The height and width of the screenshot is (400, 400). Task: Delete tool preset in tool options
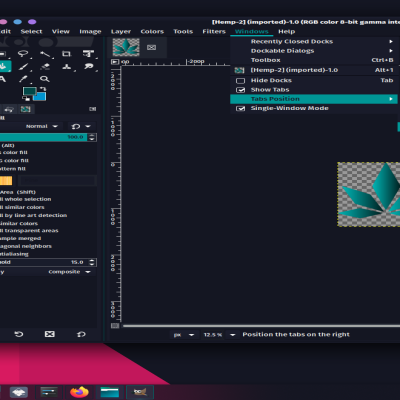(x=50, y=334)
